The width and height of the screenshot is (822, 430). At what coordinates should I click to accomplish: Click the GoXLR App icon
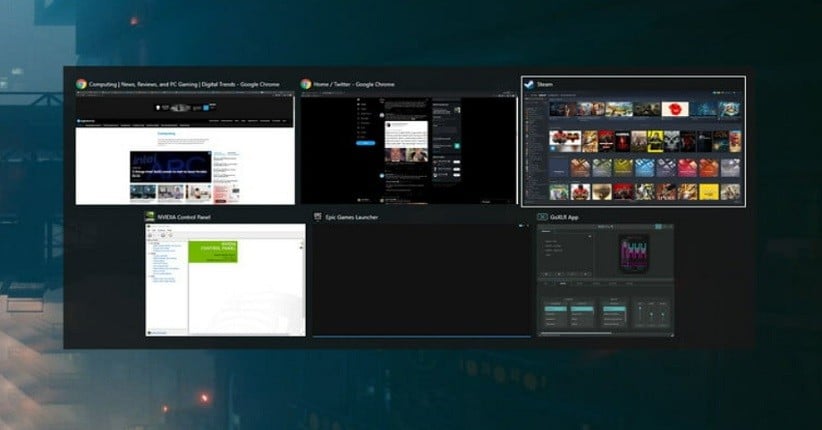click(x=542, y=217)
